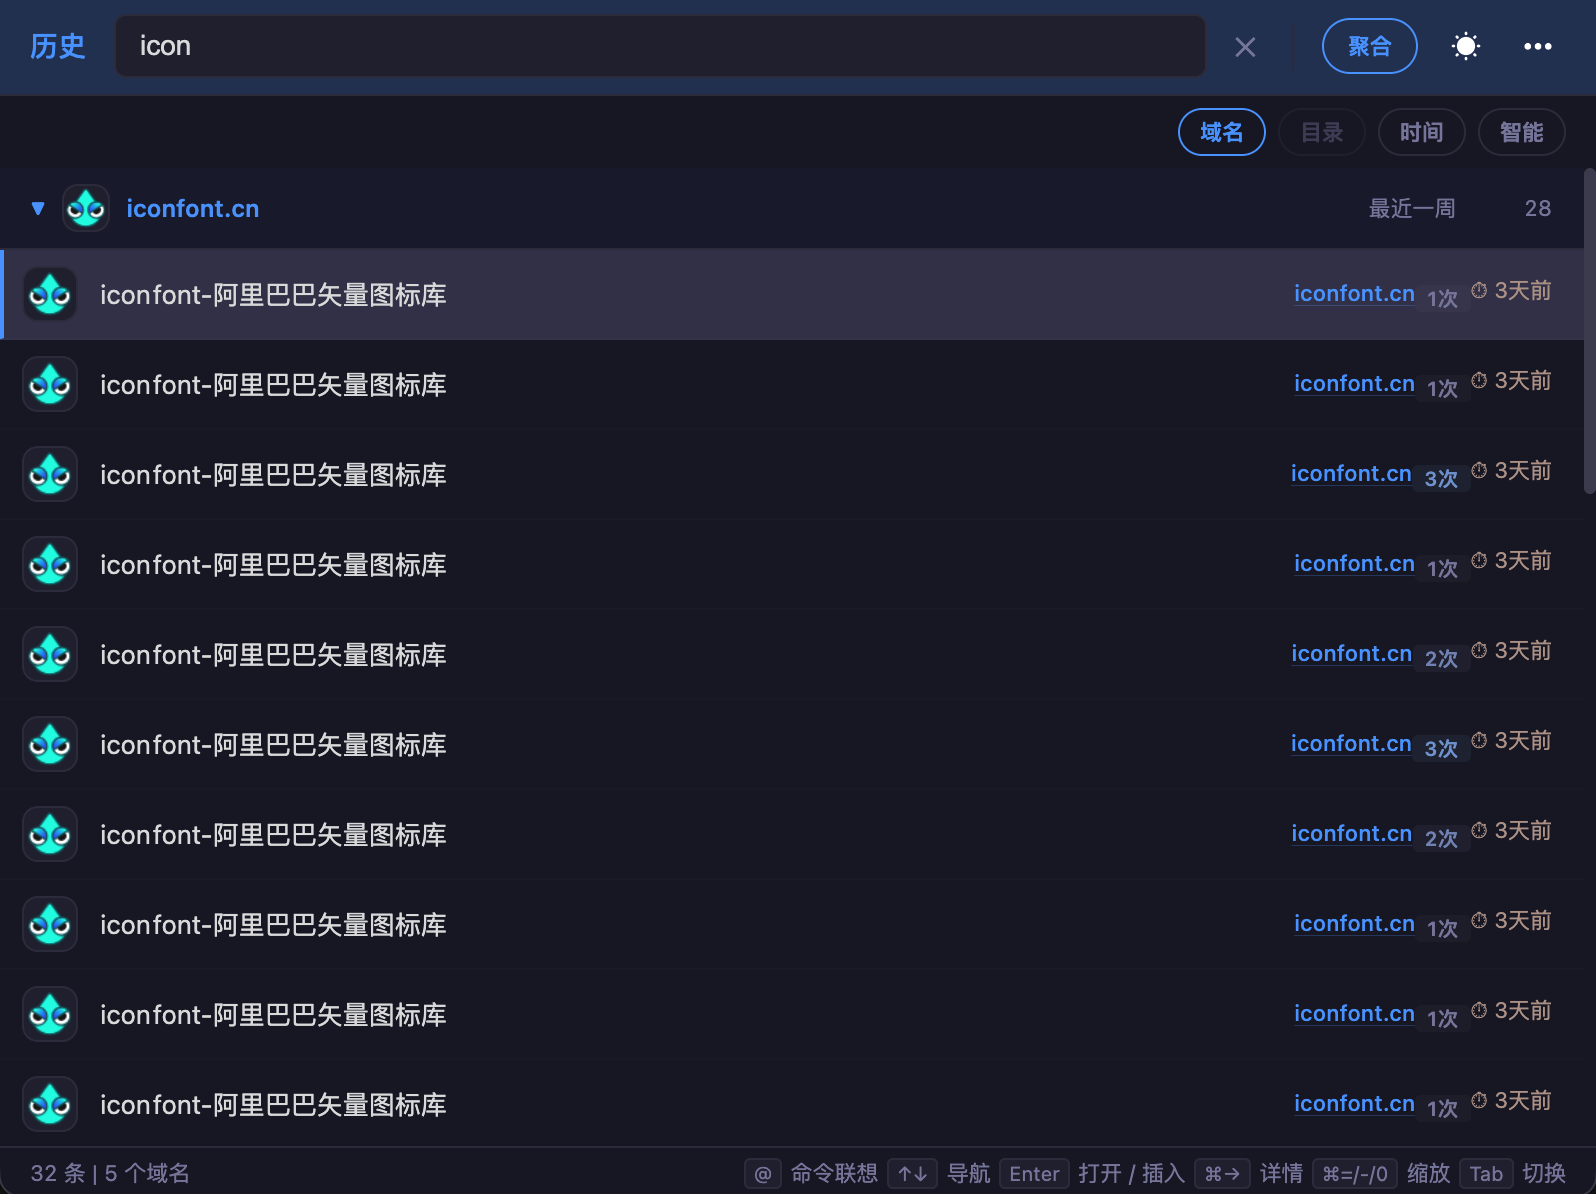The width and height of the screenshot is (1596, 1194).
Task: Collapse the iconfont.cn domain group triangle
Action: click(x=38, y=208)
